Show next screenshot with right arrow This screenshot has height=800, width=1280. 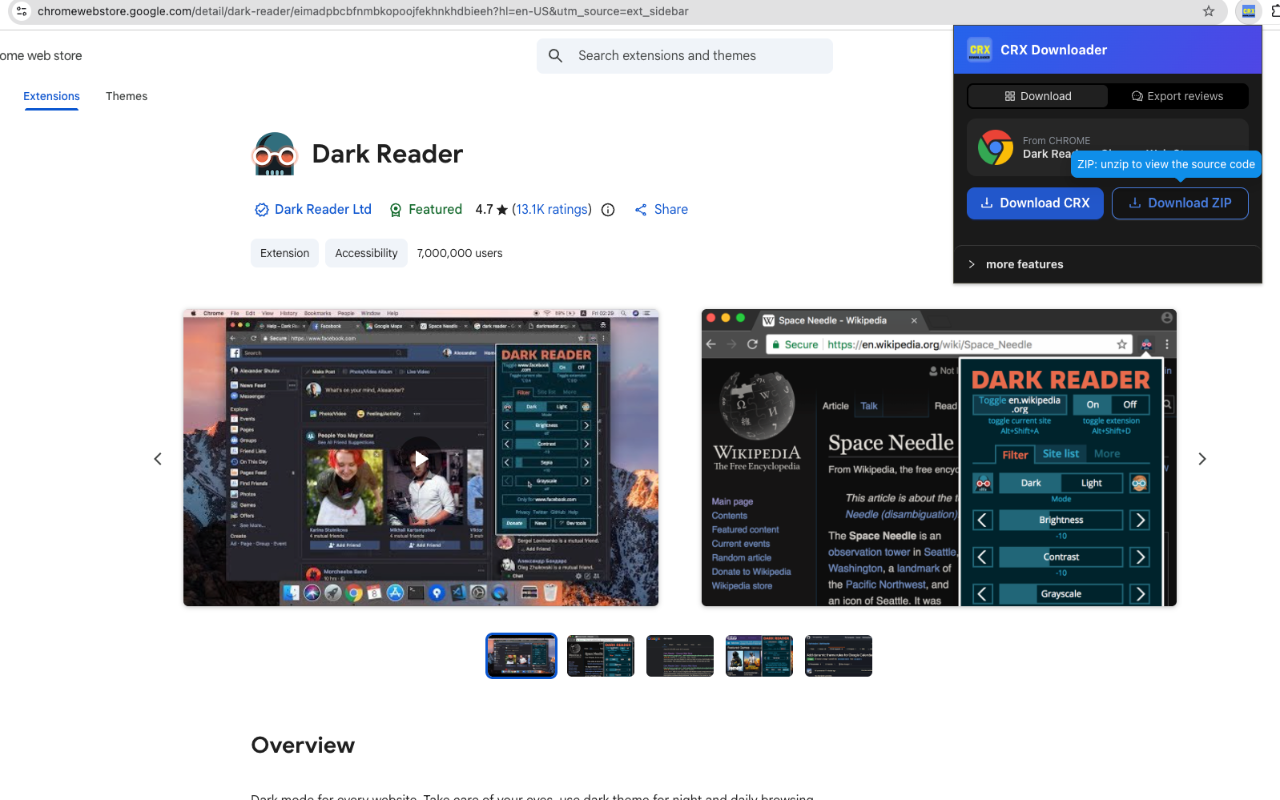[x=1202, y=459]
